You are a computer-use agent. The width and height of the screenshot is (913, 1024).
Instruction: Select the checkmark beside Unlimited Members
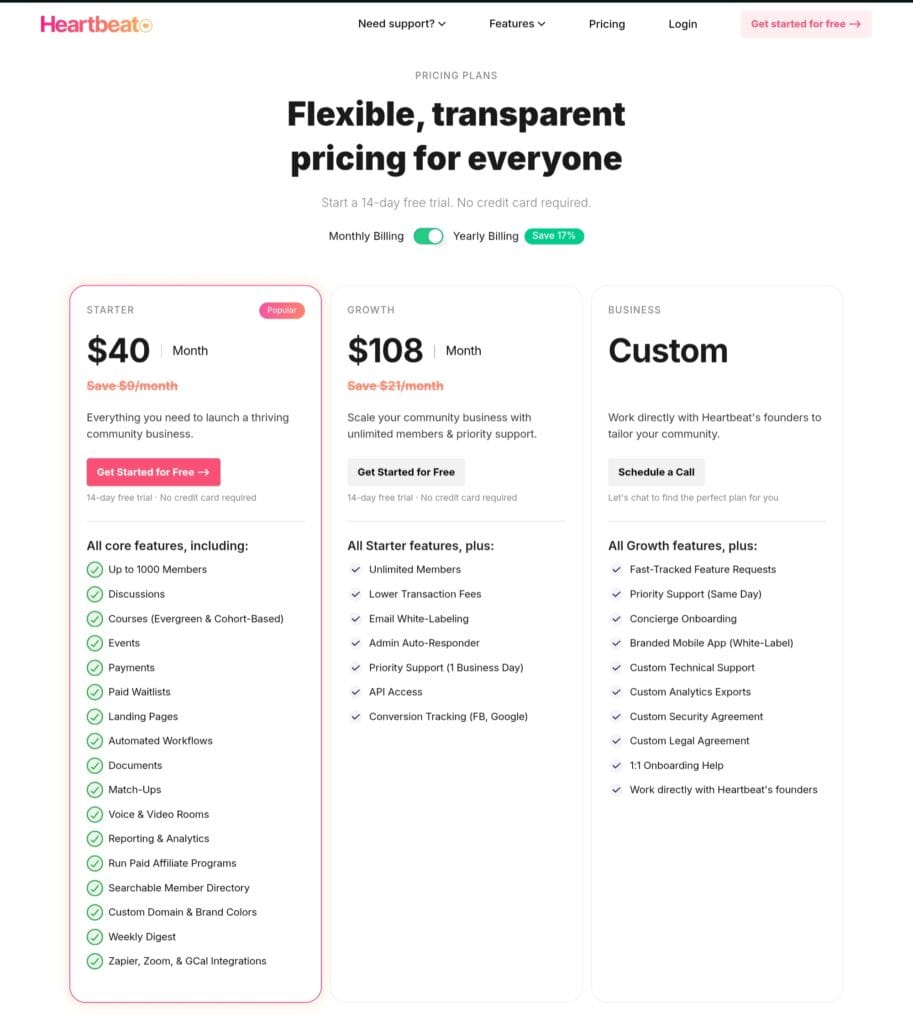(x=356, y=569)
